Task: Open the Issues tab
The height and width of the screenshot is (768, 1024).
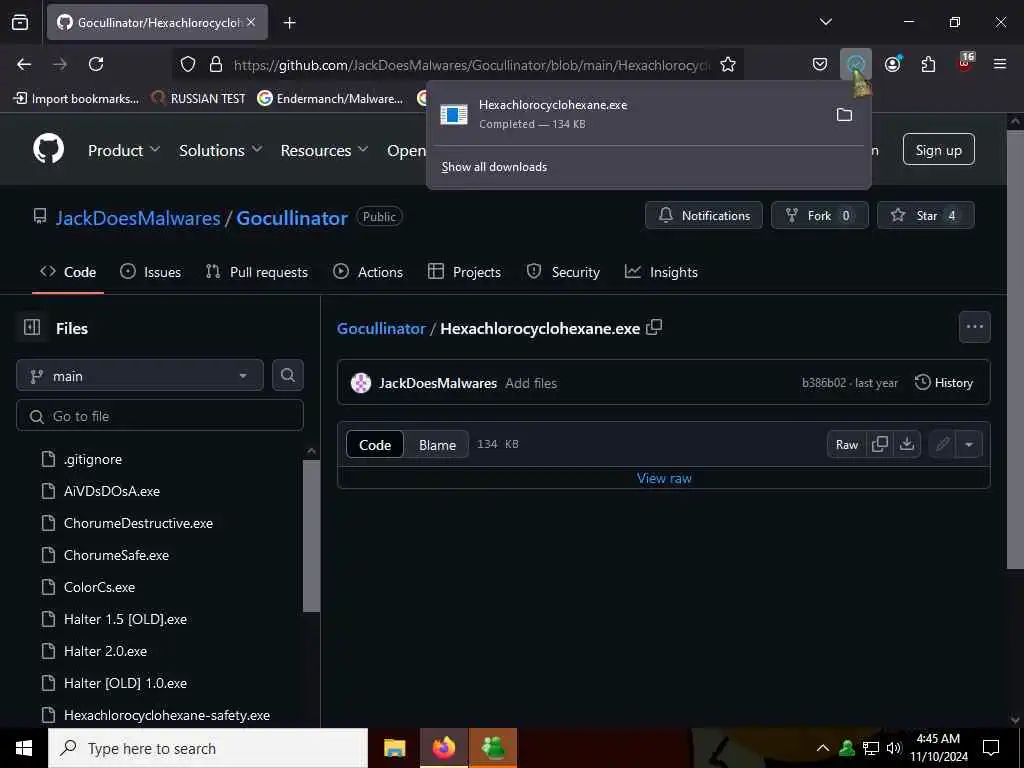Action: tap(150, 272)
